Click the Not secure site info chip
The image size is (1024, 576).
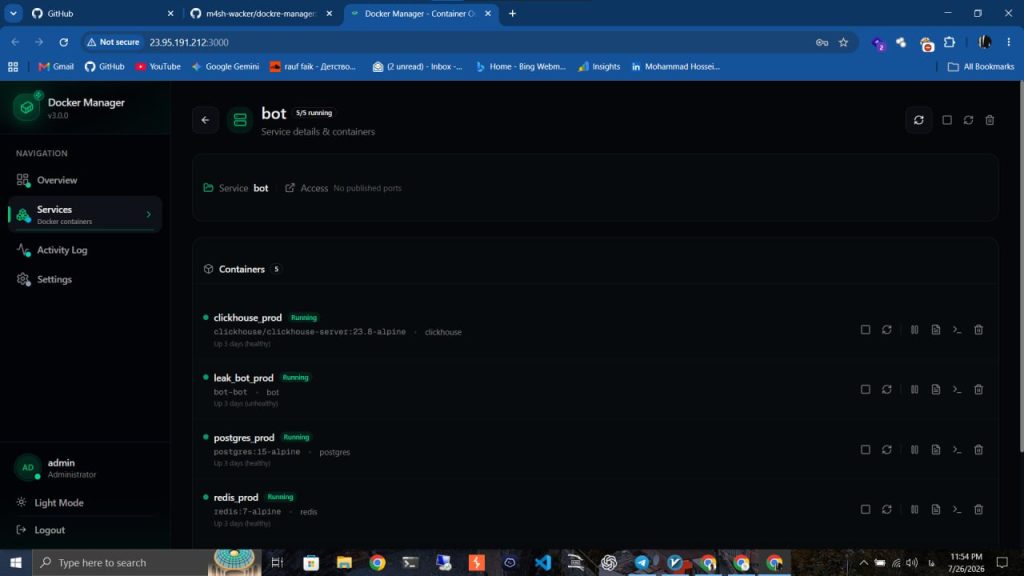click(113, 42)
